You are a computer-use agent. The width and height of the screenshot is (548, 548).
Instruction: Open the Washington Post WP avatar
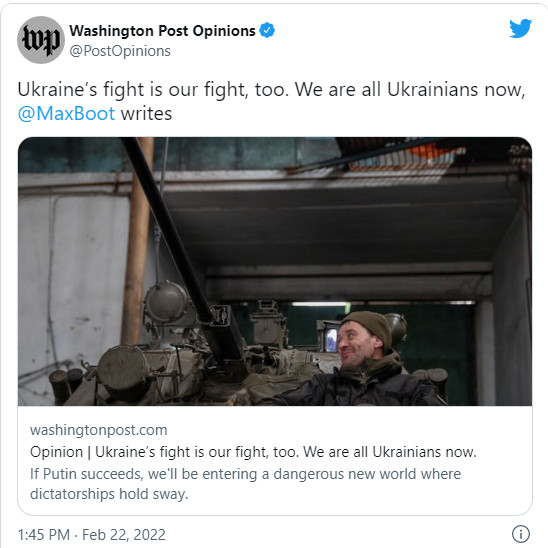pyautogui.click(x=41, y=40)
